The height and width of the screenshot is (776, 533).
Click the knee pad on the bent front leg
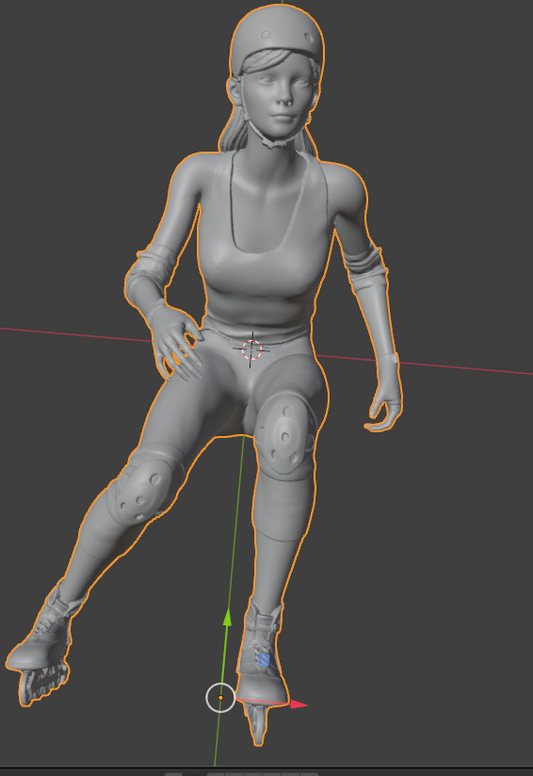pyautogui.click(x=285, y=436)
